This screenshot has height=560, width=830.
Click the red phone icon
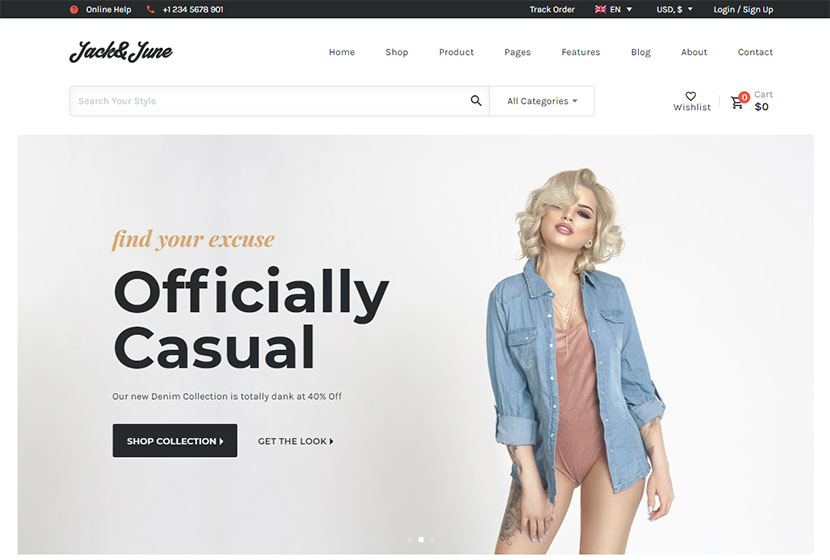[150, 10]
